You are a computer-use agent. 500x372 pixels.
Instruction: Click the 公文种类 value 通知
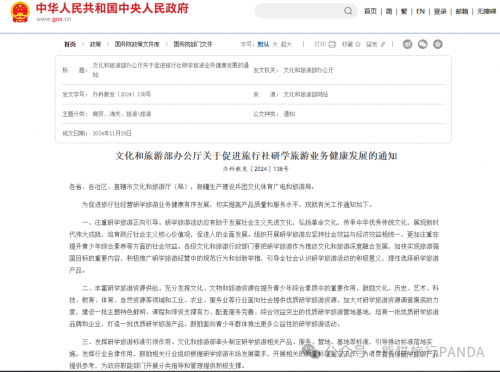click(x=289, y=114)
